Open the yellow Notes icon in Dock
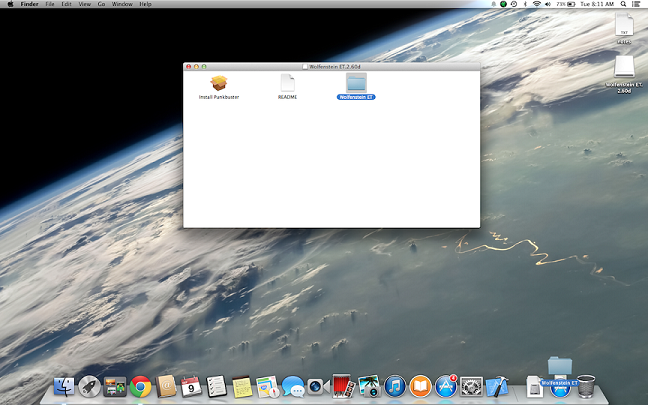This screenshot has width=648, height=405. tap(242, 387)
